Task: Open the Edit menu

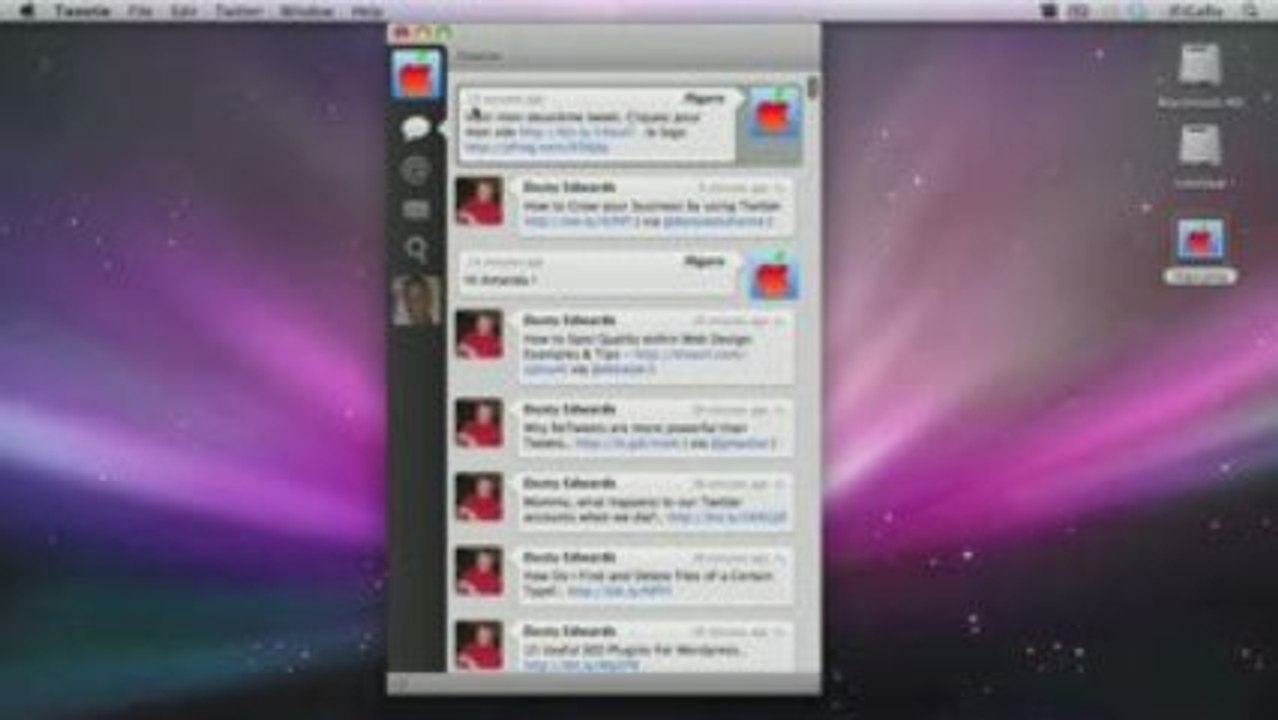Action: [x=183, y=11]
